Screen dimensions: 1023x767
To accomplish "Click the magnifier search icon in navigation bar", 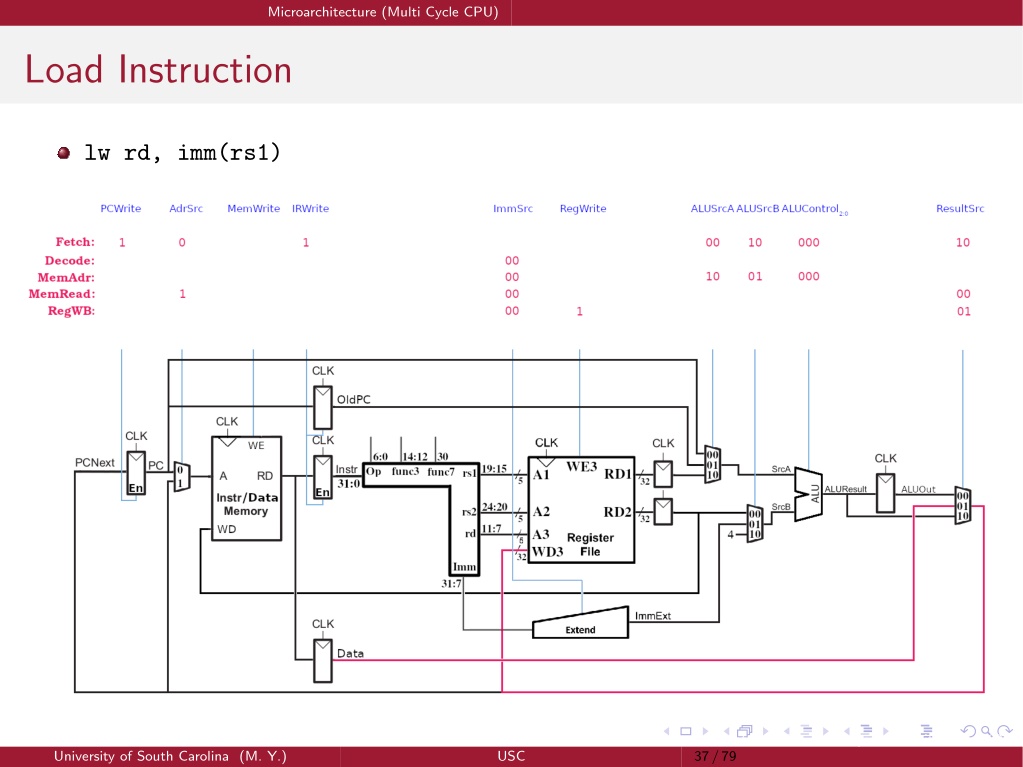I will click(x=986, y=731).
